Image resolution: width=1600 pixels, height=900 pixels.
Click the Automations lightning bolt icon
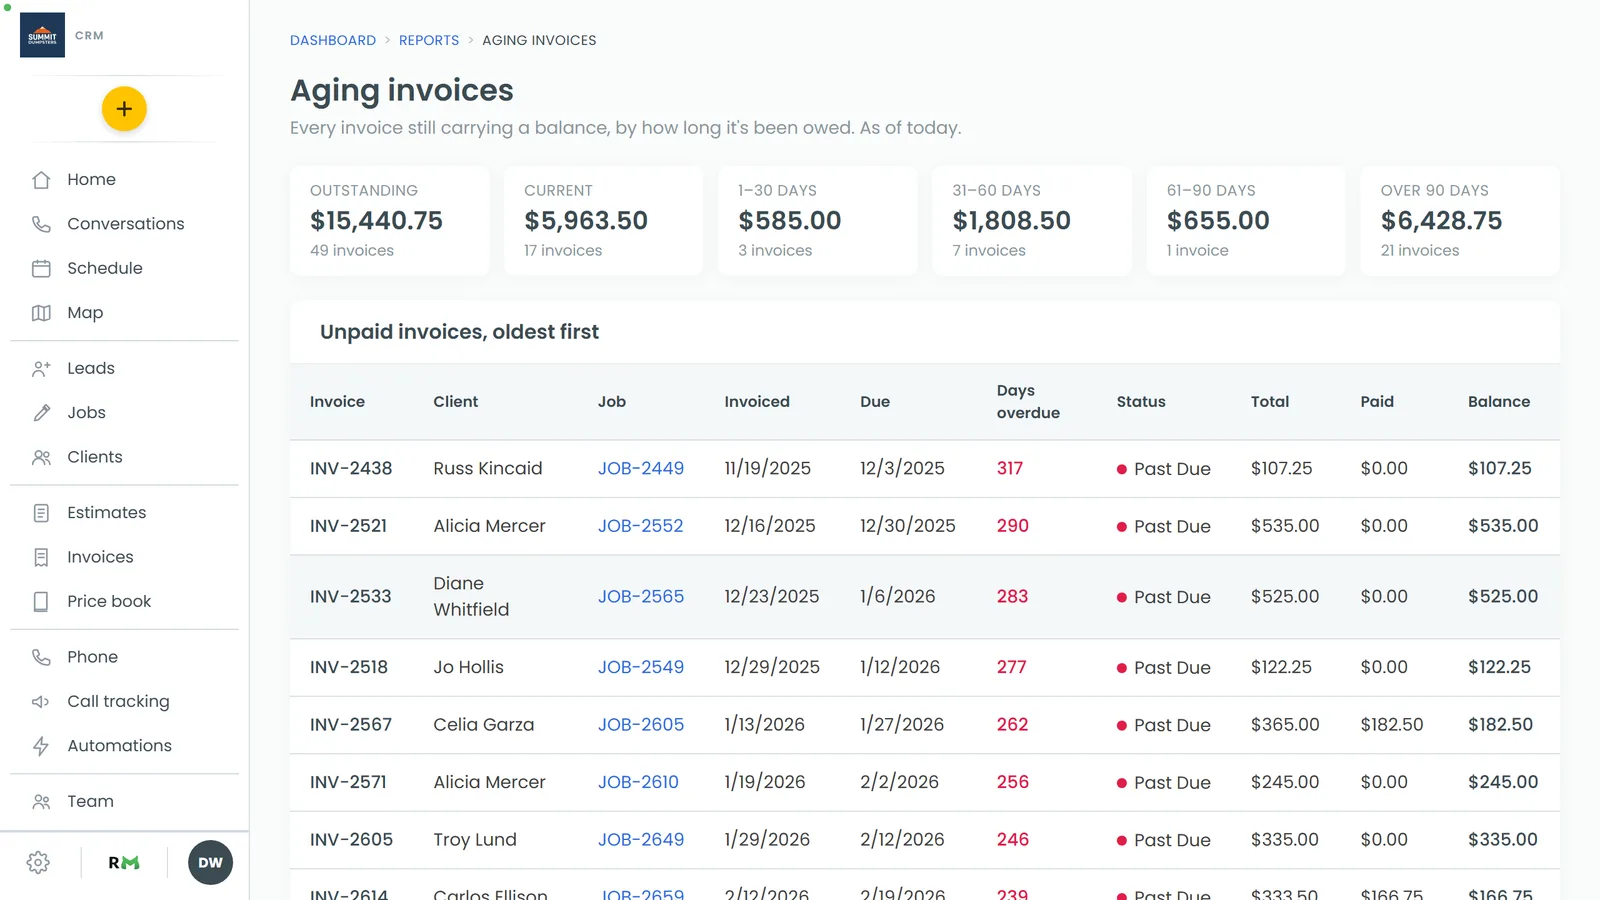tap(41, 746)
